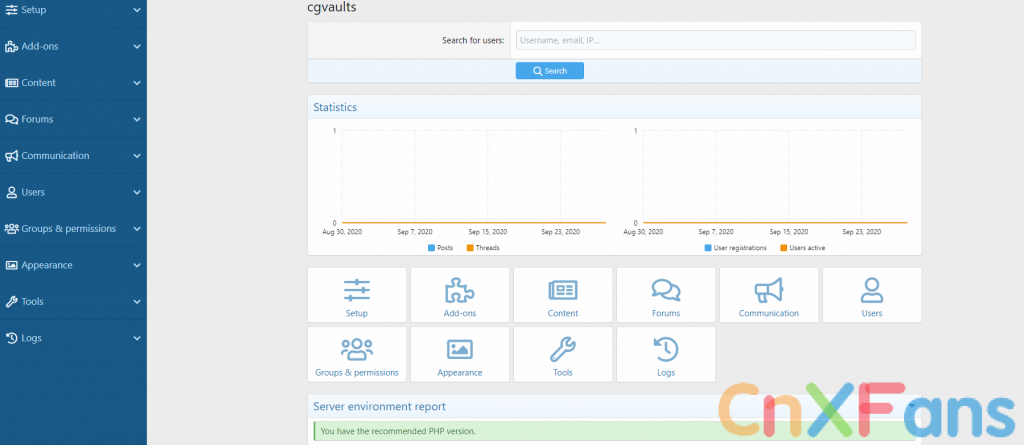Expand the Users sidebar chevron
1024x445 pixels.
pyautogui.click(x=136, y=193)
